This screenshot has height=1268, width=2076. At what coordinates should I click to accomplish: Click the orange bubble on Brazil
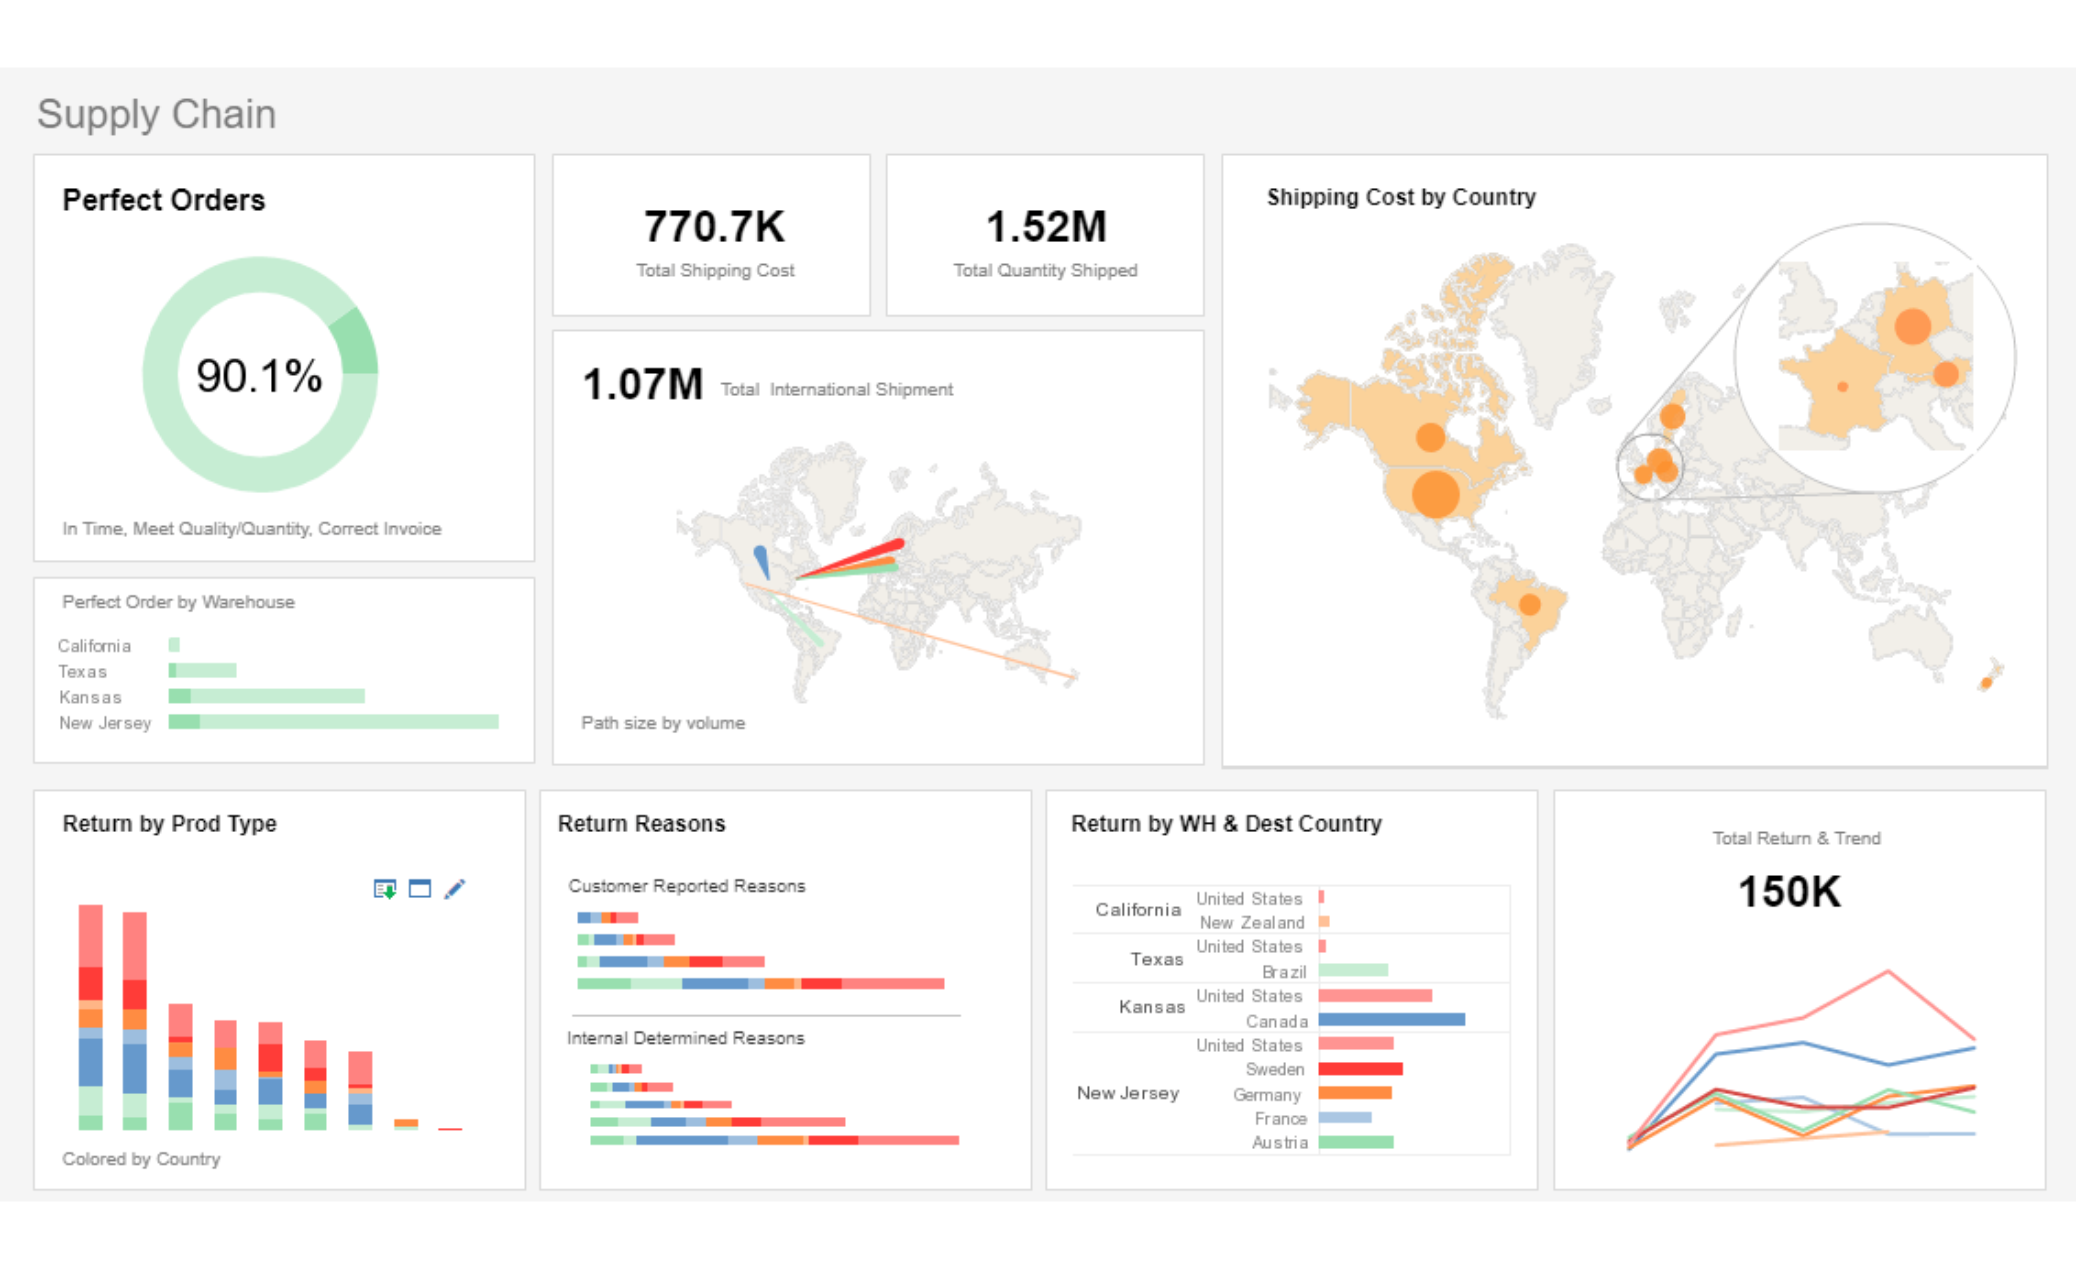click(x=1529, y=604)
